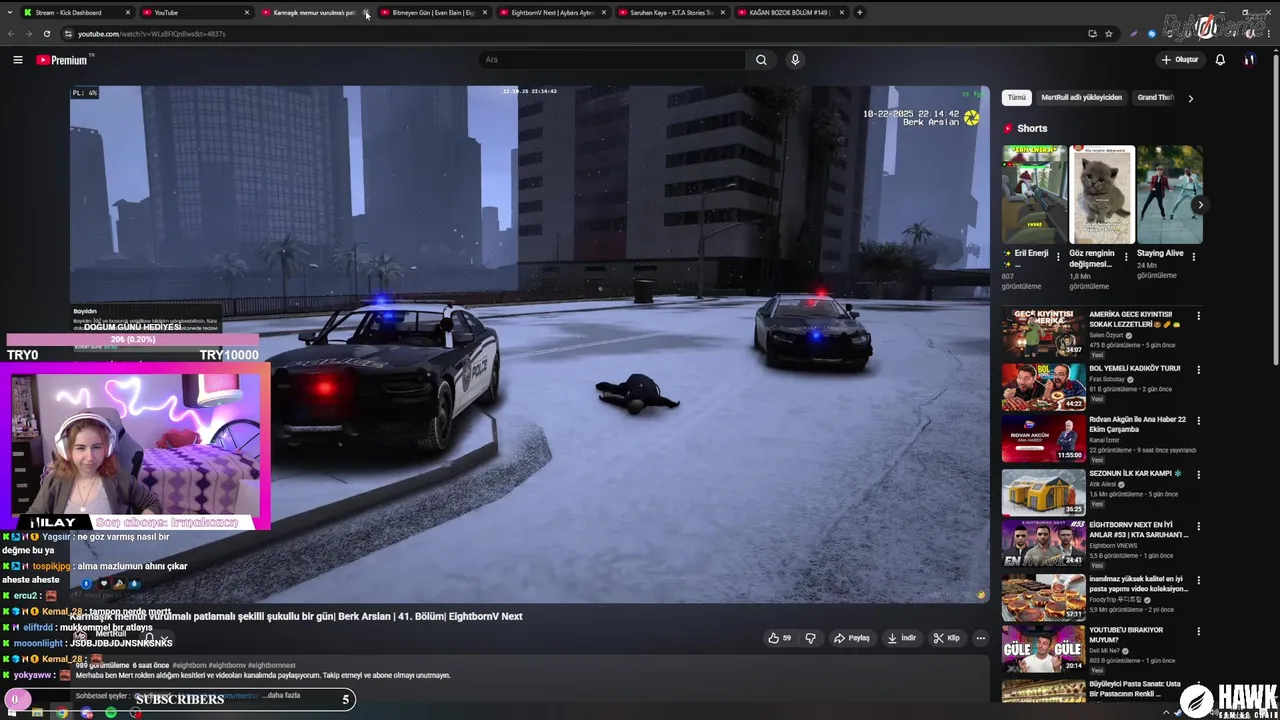Go to YouTube Premium home logo
The image size is (1280, 720).
62,60
